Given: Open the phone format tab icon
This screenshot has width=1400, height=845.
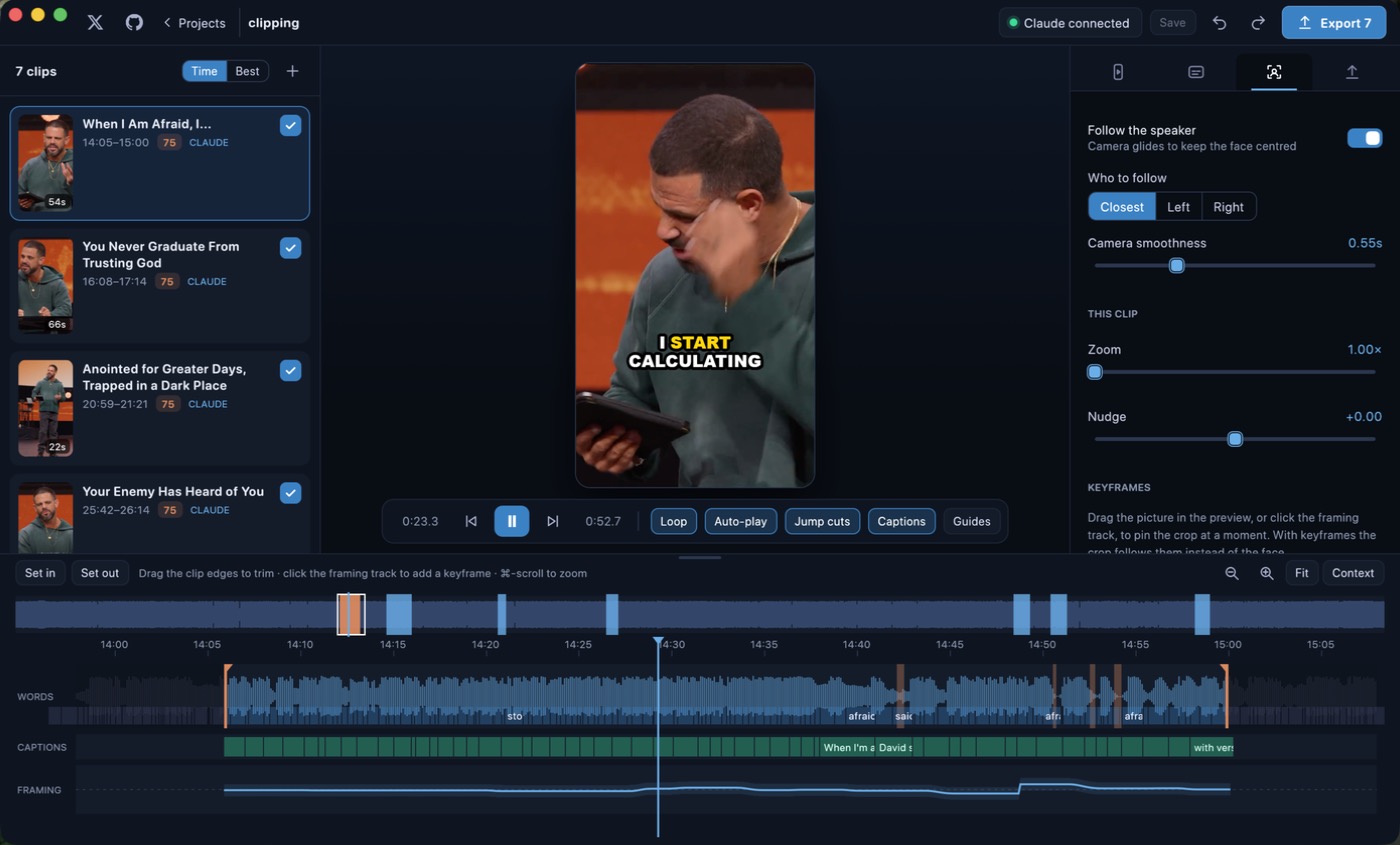Looking at the screenshot, I should pyautogui.click(x=1118, y=72).
